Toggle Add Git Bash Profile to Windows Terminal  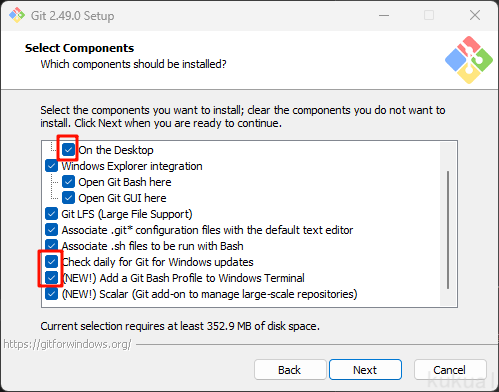[x=51, y=278]
